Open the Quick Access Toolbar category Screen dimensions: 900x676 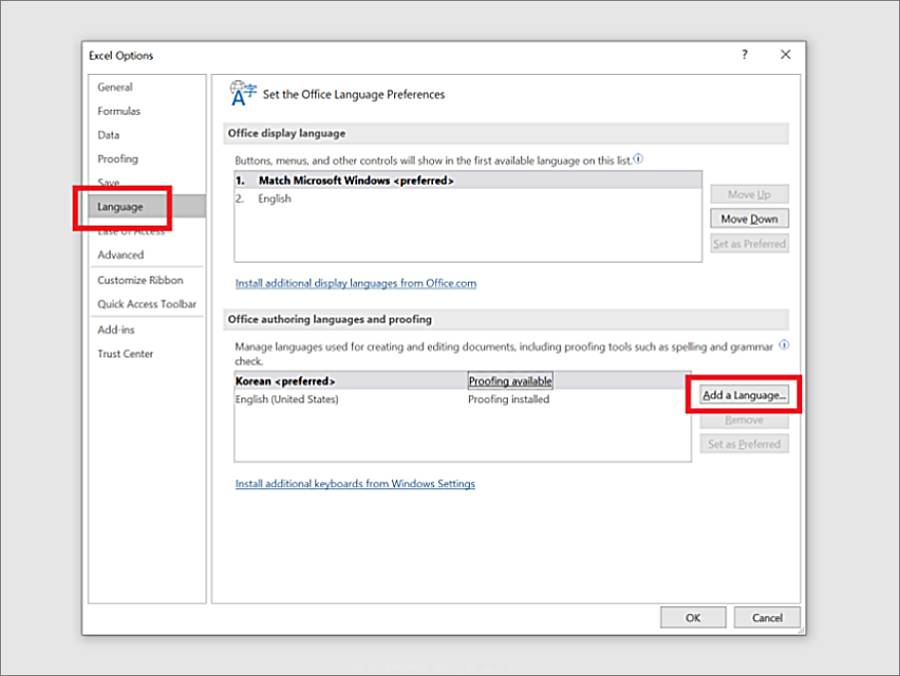(x=147, y=304)
